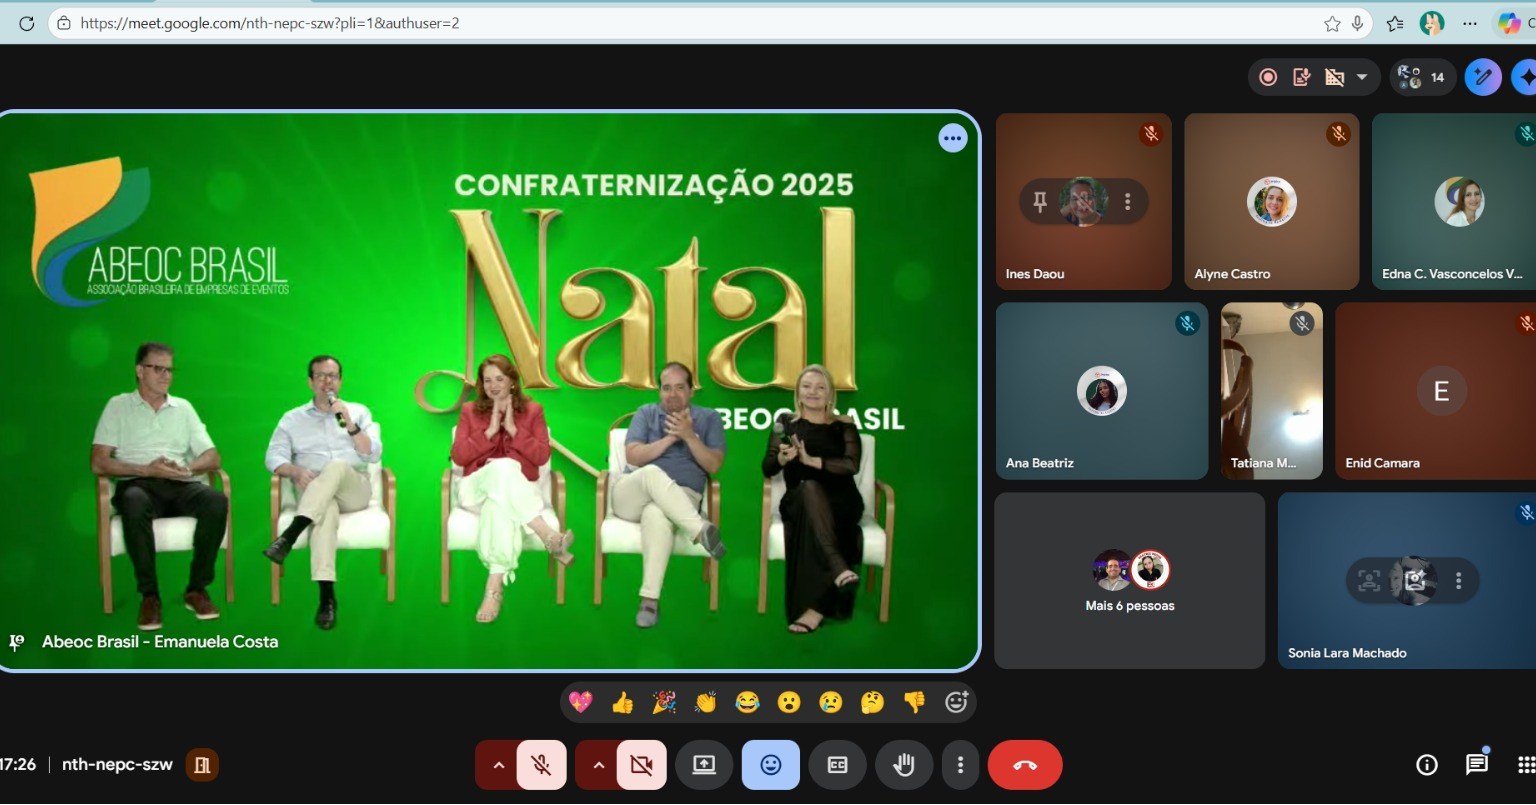The image size is (1536, 805).
Task: Send the clapping hands reaction
Action: click(705, 702)
